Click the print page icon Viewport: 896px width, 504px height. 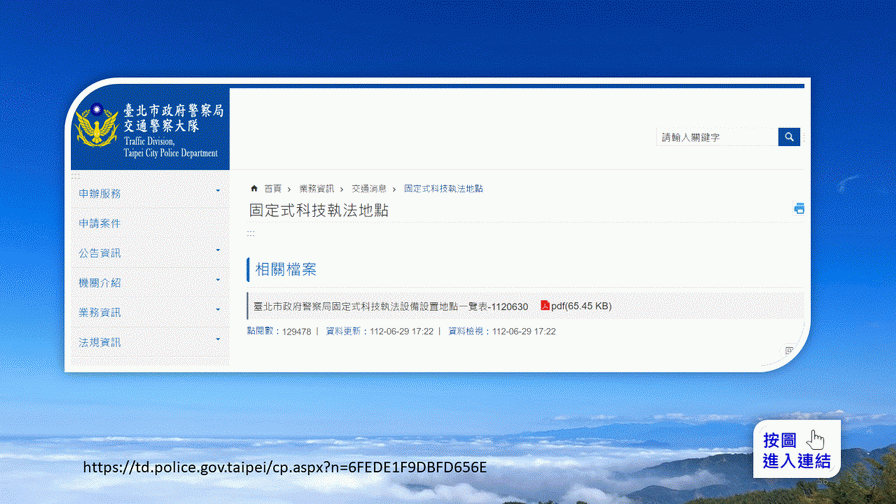[799, 209]
